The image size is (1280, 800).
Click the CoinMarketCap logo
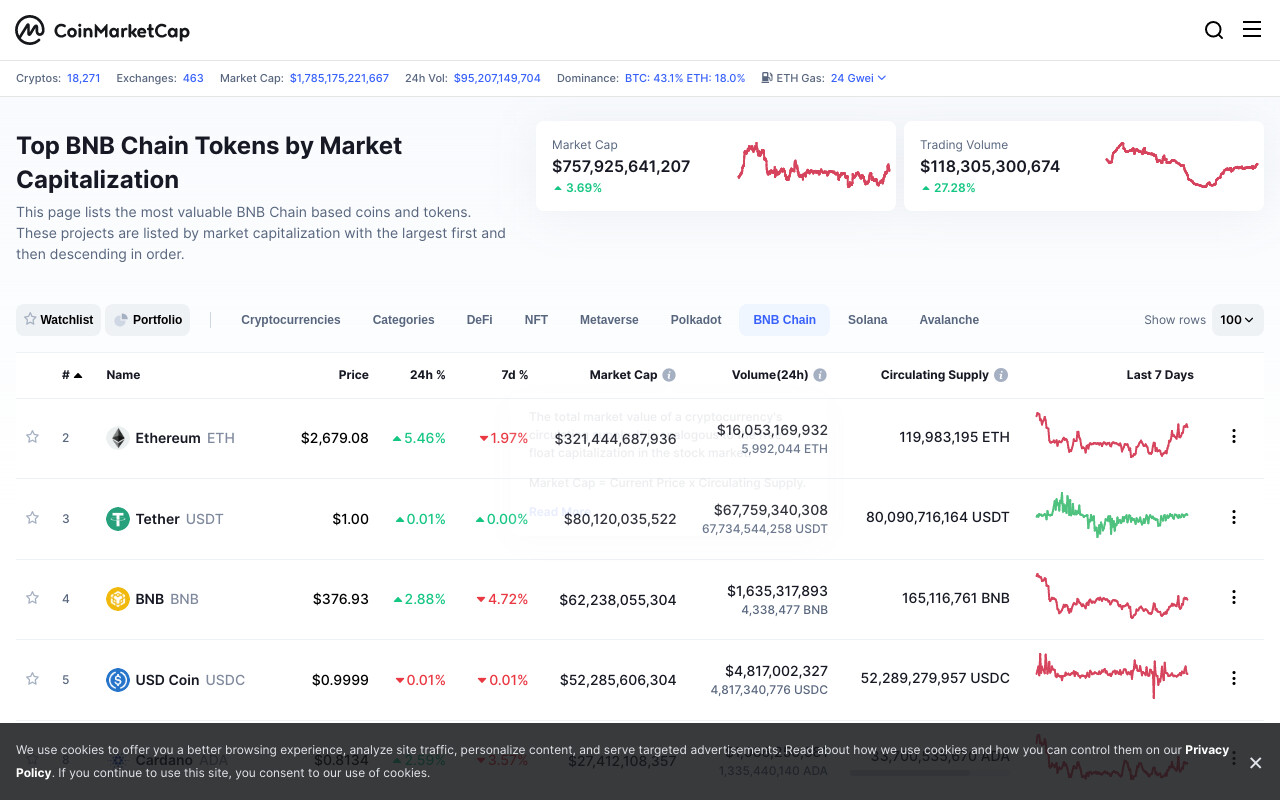tap(102, 30)
